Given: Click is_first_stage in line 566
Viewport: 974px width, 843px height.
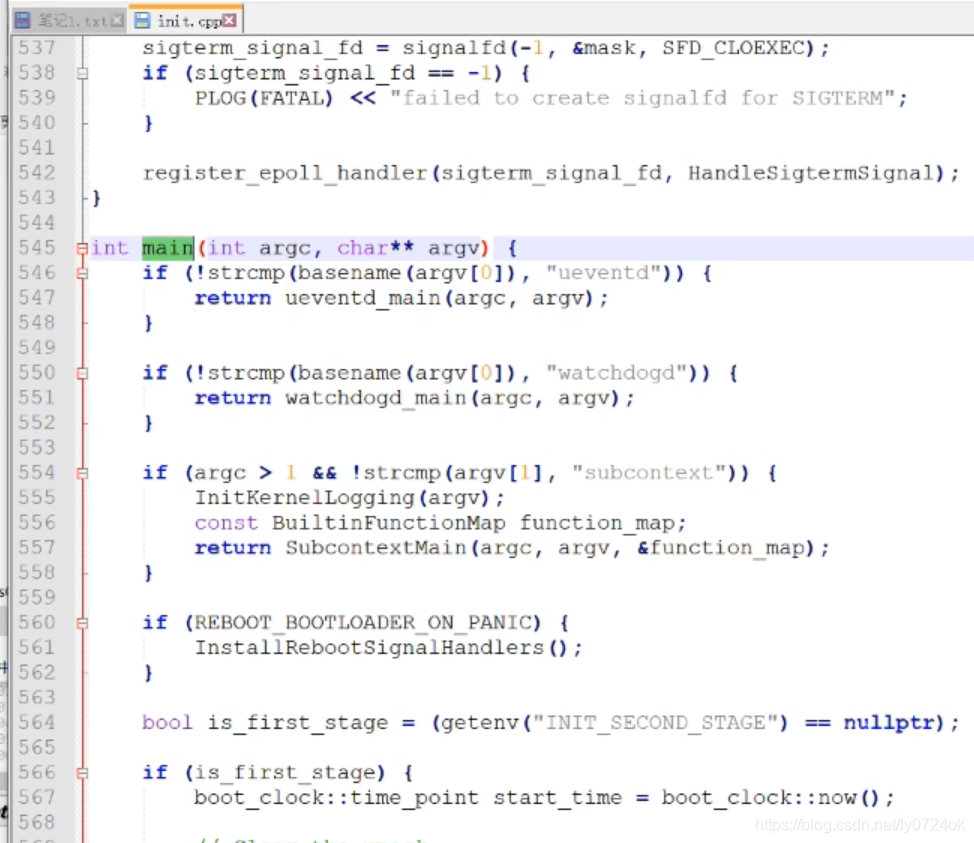Looking at the screenshot, I should tap(285, 773).
